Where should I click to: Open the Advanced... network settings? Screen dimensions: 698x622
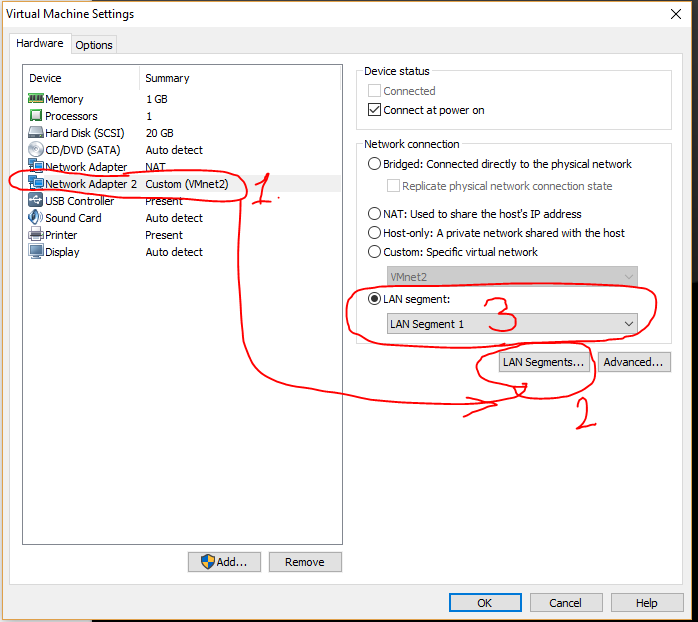(x=634, y=362)
